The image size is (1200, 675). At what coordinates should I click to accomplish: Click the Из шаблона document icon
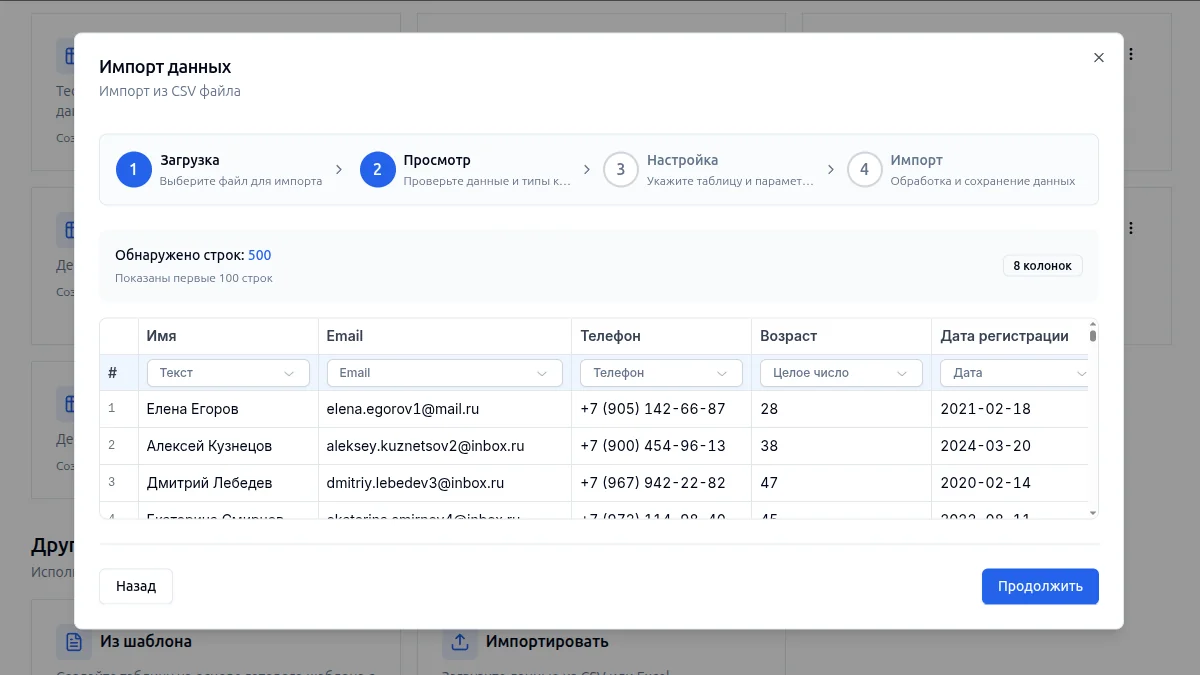74,641
